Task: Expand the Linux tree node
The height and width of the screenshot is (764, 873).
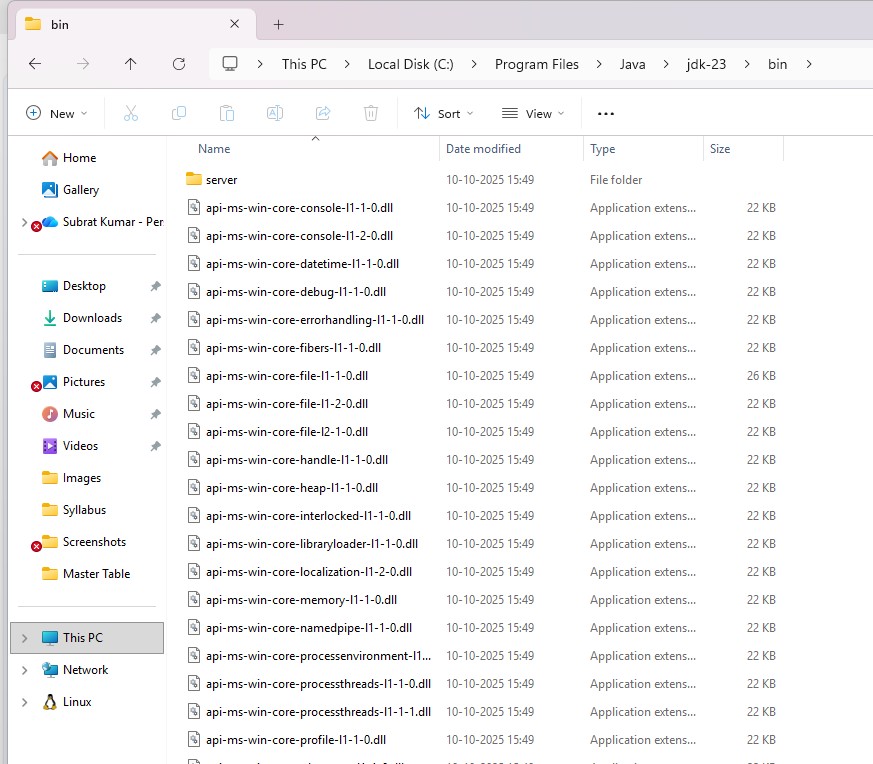Action: tap(24, 702)
